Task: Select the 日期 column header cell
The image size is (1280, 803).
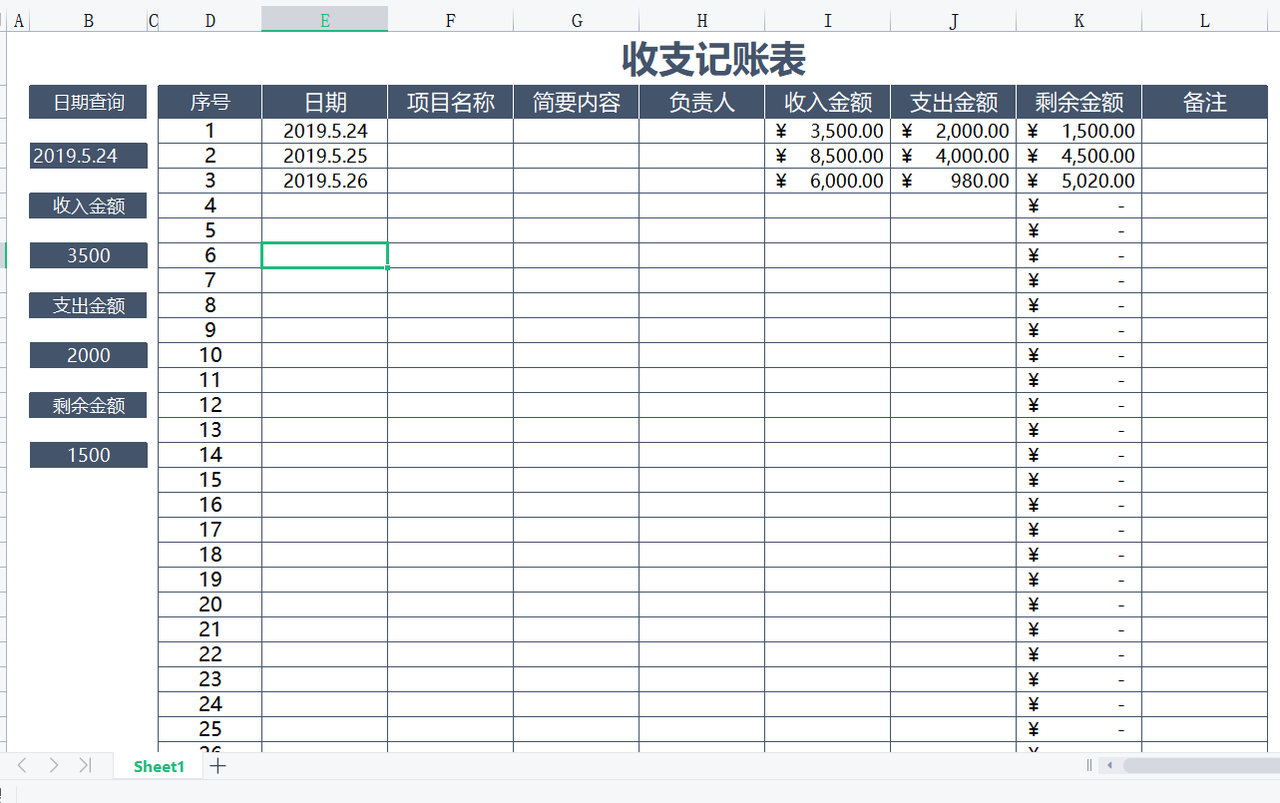Action: pyautogui.click(x=324, y=101)
